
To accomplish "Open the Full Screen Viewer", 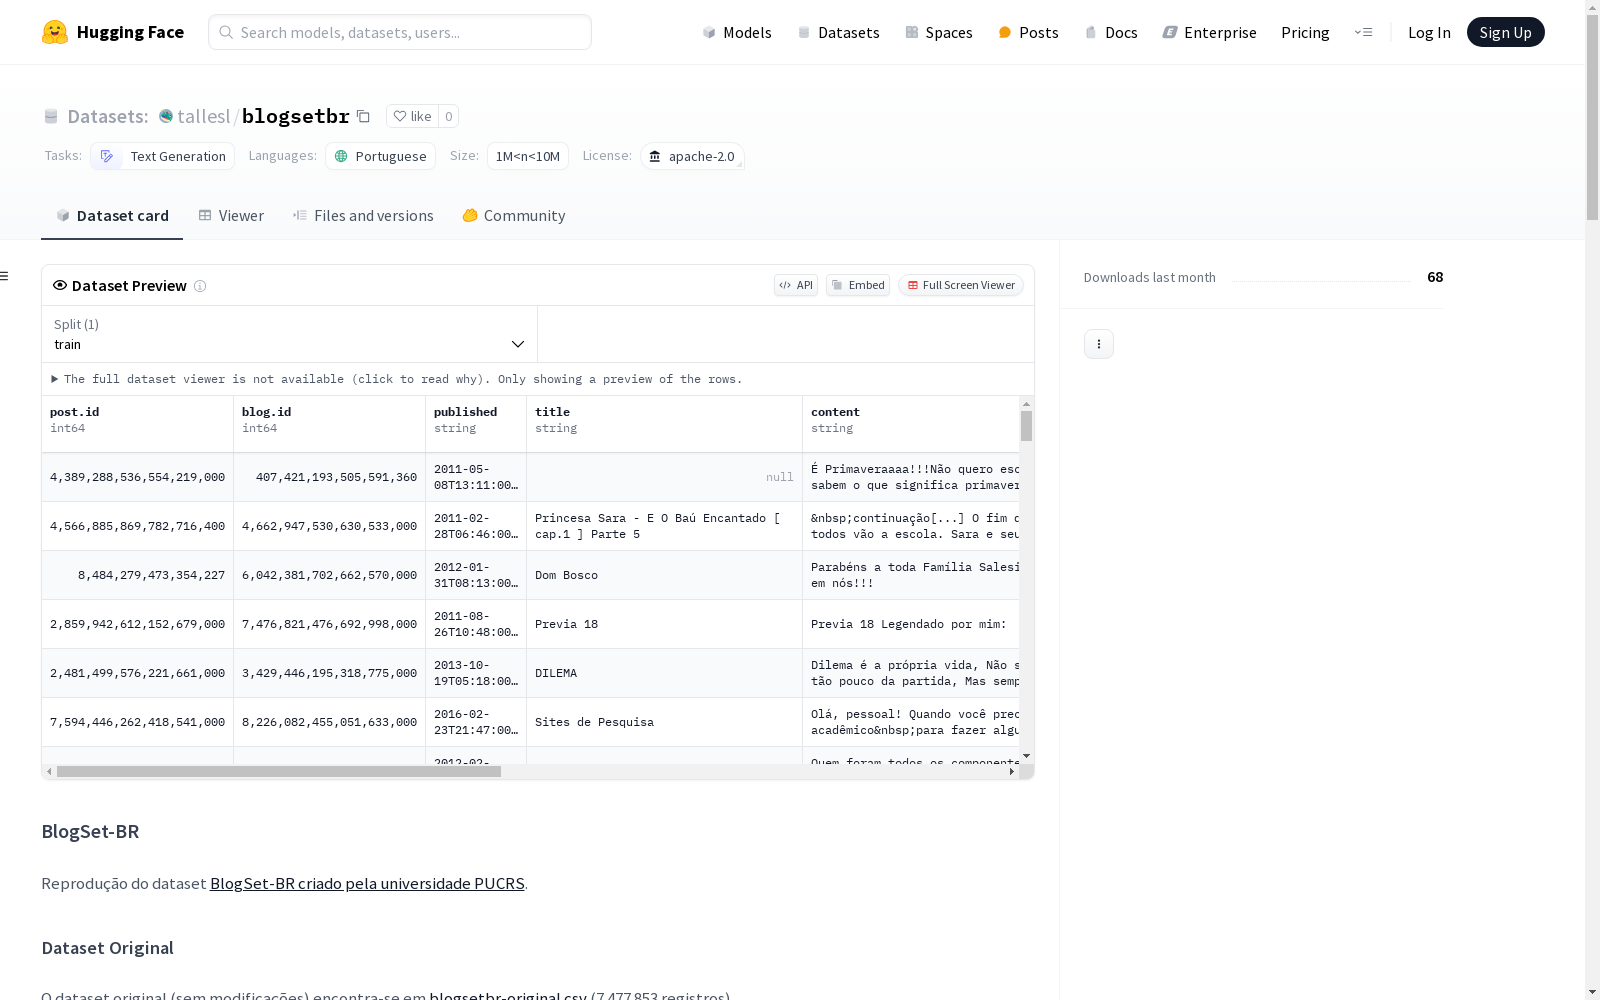I will pos(961,285).
